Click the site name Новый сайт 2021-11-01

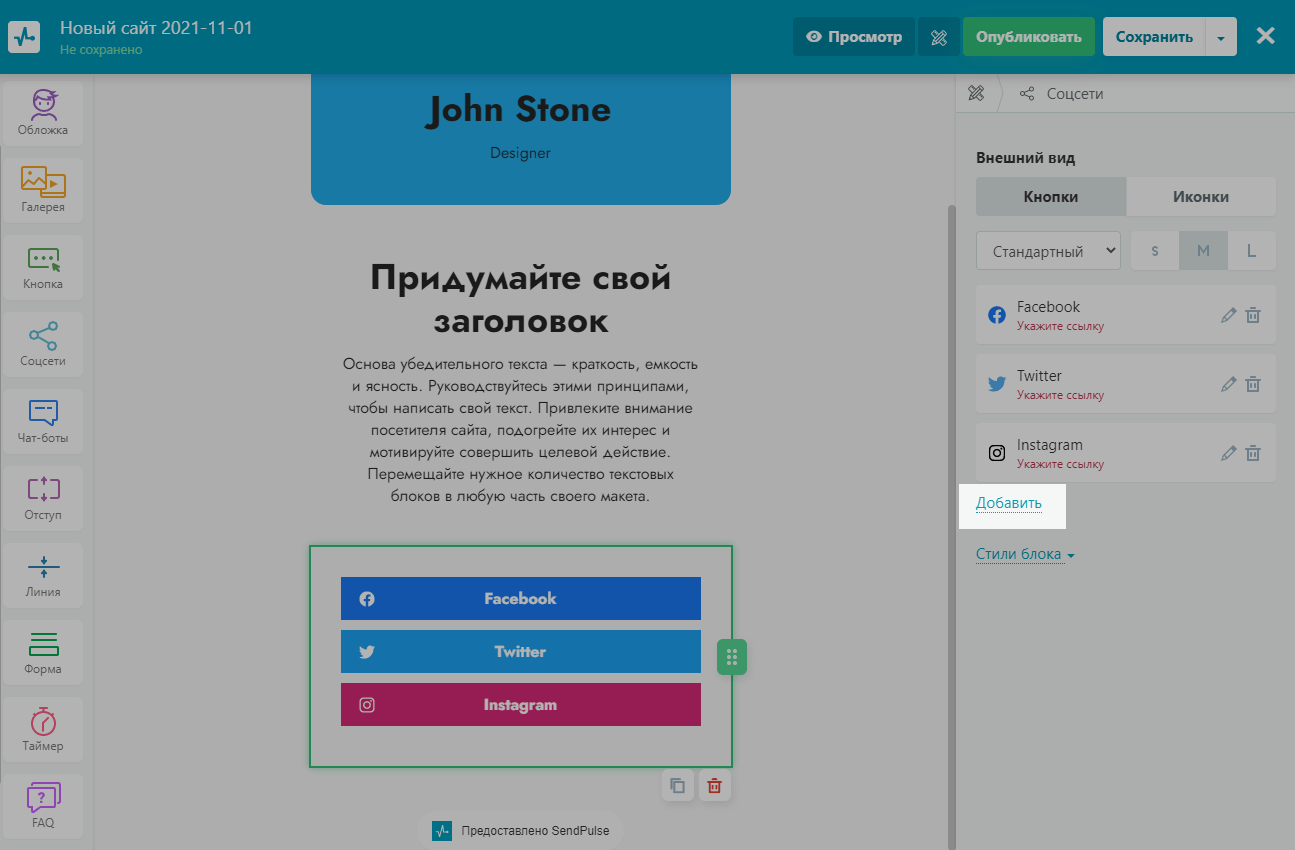pos(156,27)
